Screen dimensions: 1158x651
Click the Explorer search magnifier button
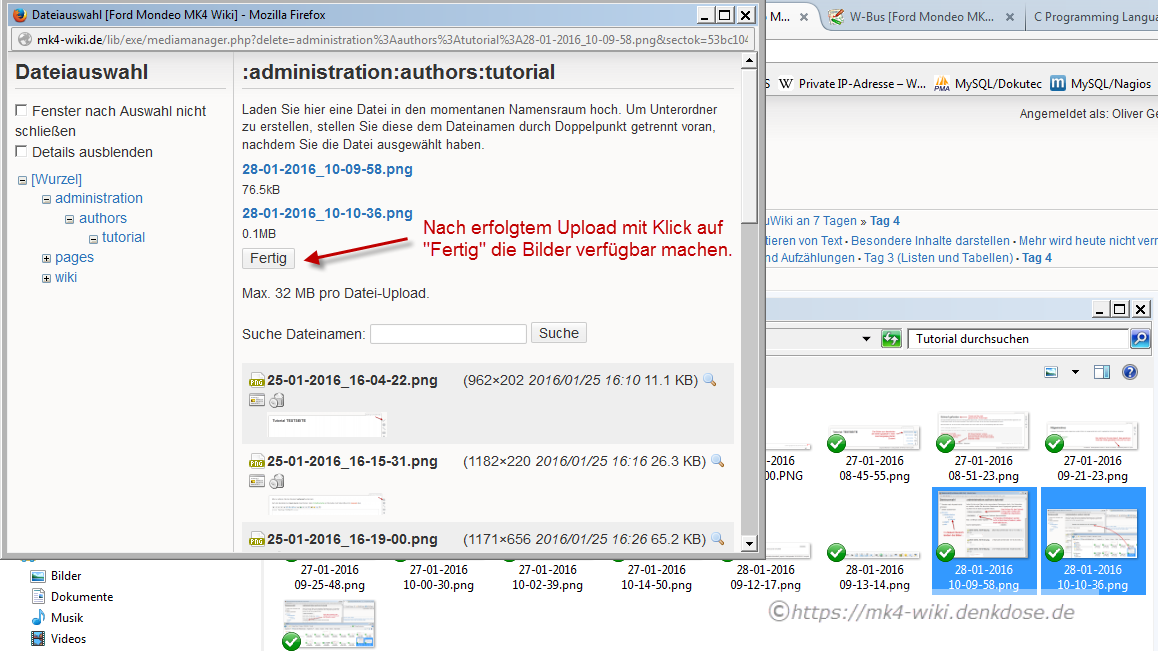coord(1139,339)
